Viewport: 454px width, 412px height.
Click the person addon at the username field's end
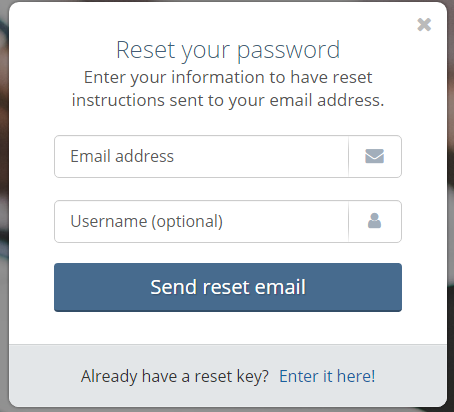[375, 221]
